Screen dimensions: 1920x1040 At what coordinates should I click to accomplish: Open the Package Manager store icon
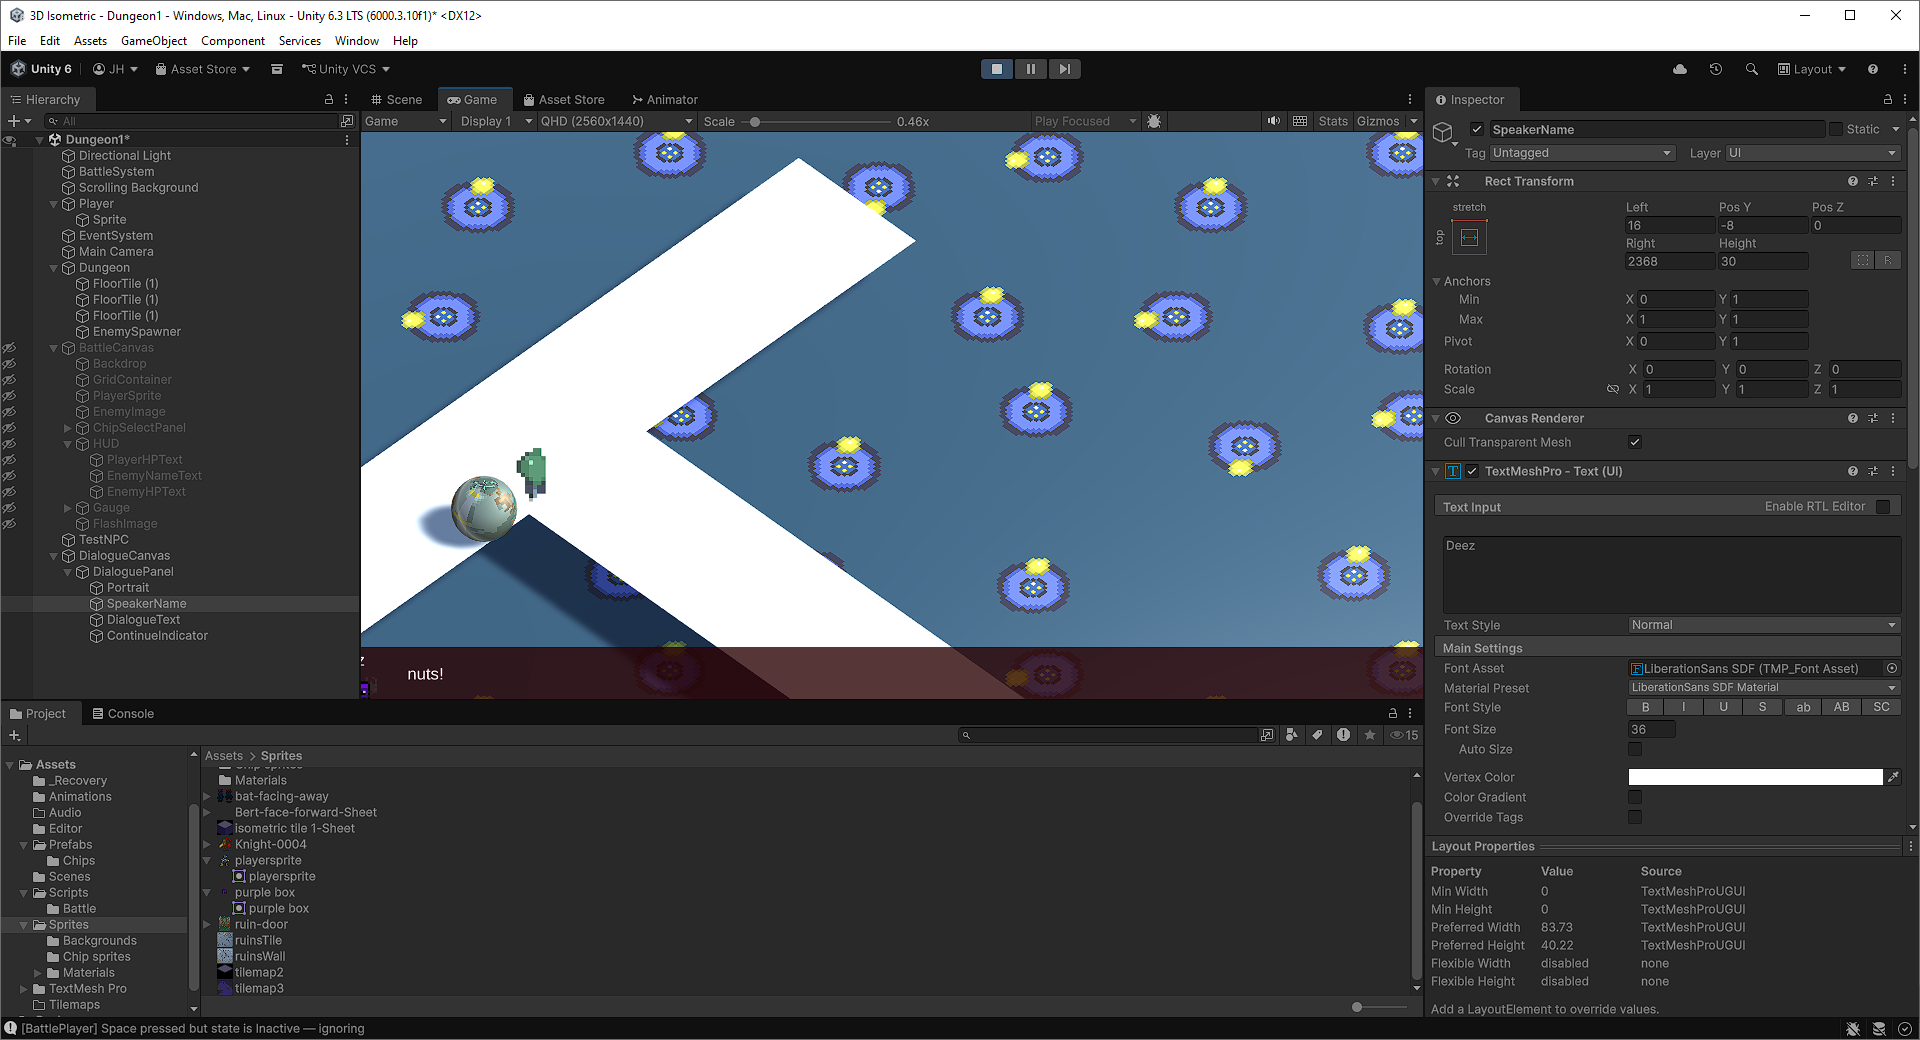(277, 69)
